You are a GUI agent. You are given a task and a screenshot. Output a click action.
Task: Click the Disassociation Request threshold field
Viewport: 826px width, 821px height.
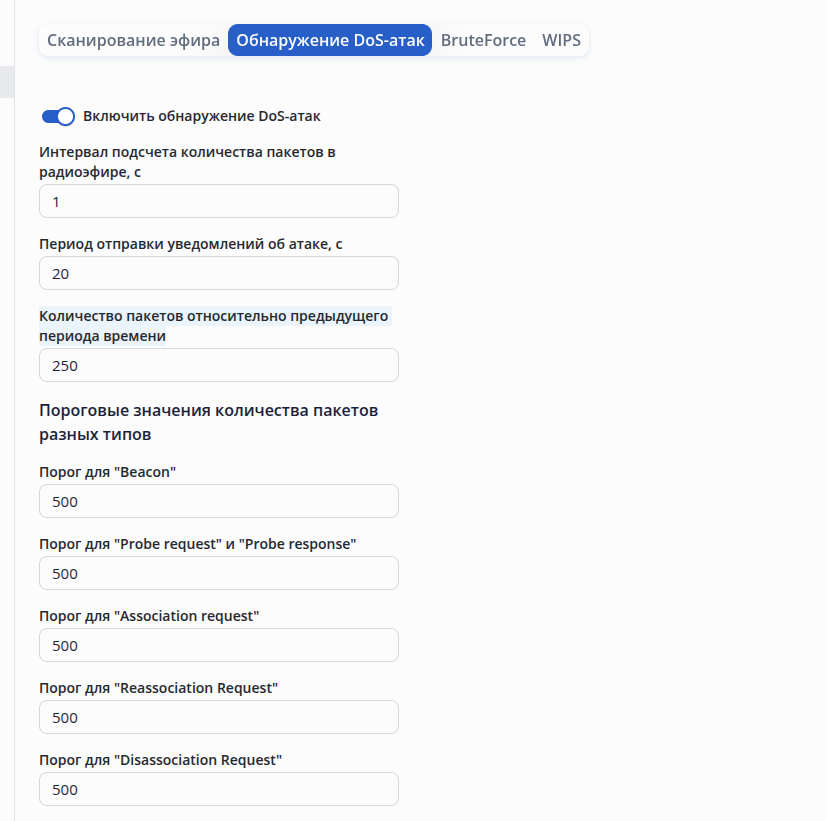(218, 789)
